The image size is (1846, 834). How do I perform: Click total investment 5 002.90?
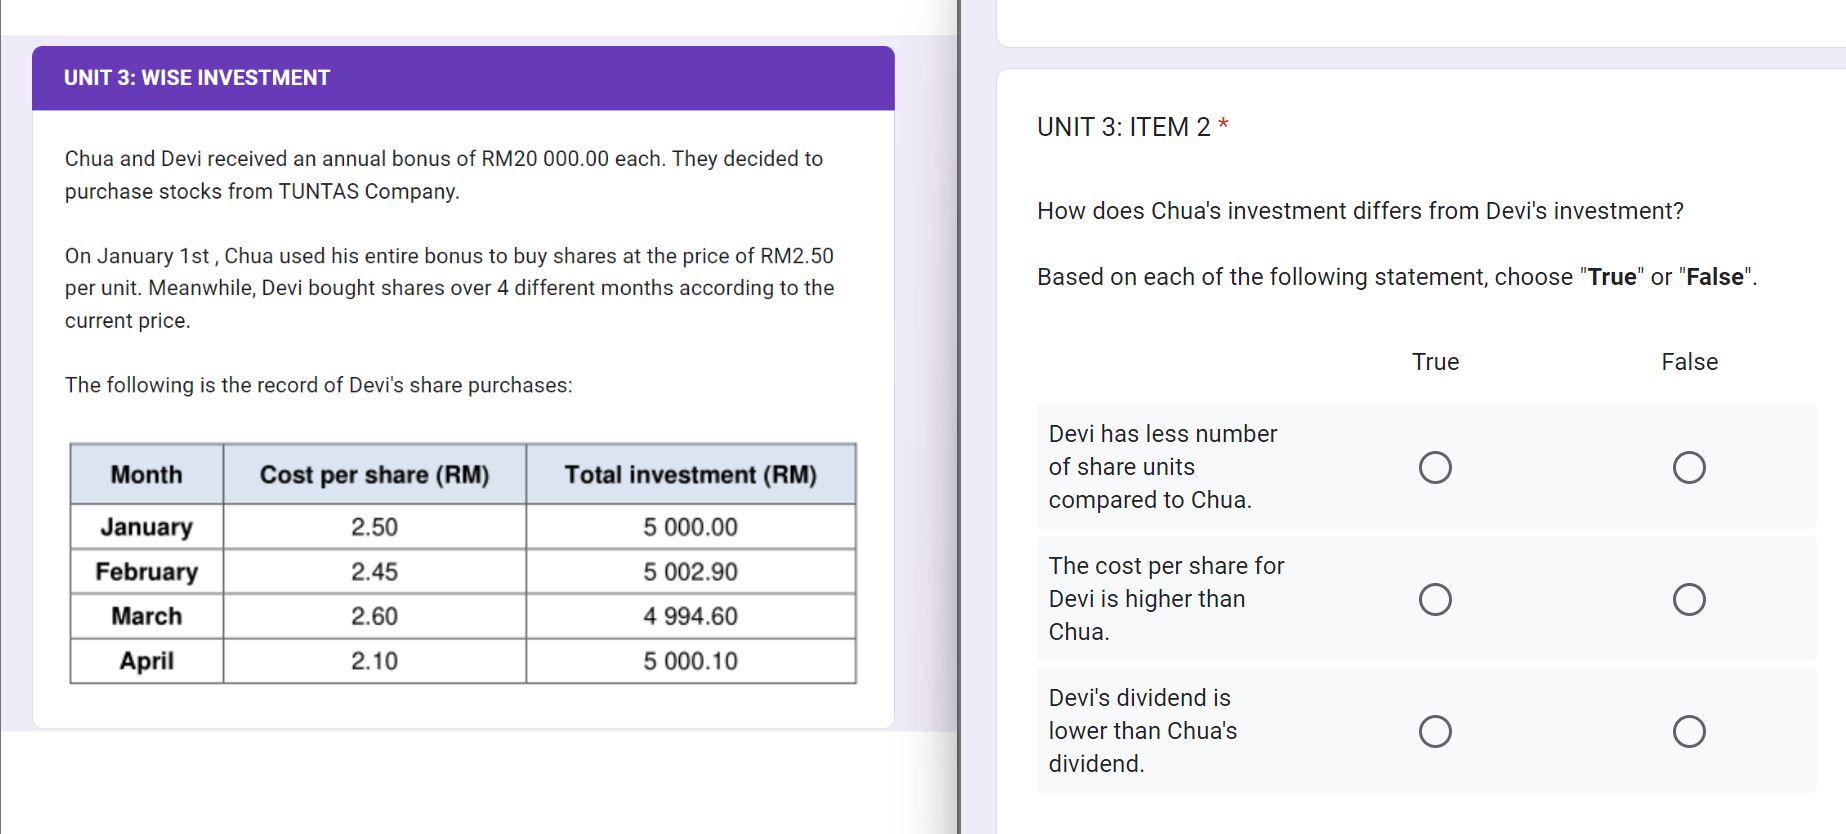coord(691,572)
